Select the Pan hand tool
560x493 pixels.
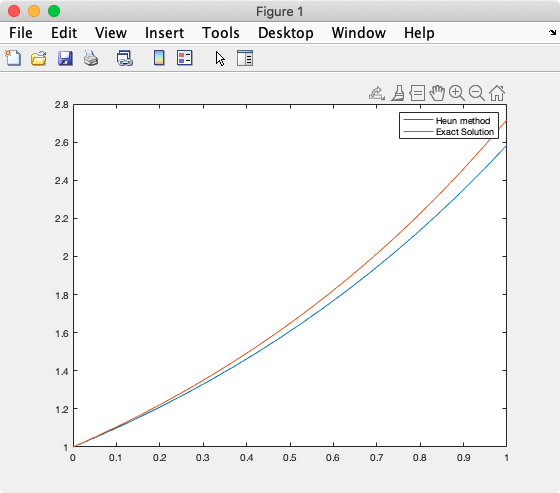(437, 93)
